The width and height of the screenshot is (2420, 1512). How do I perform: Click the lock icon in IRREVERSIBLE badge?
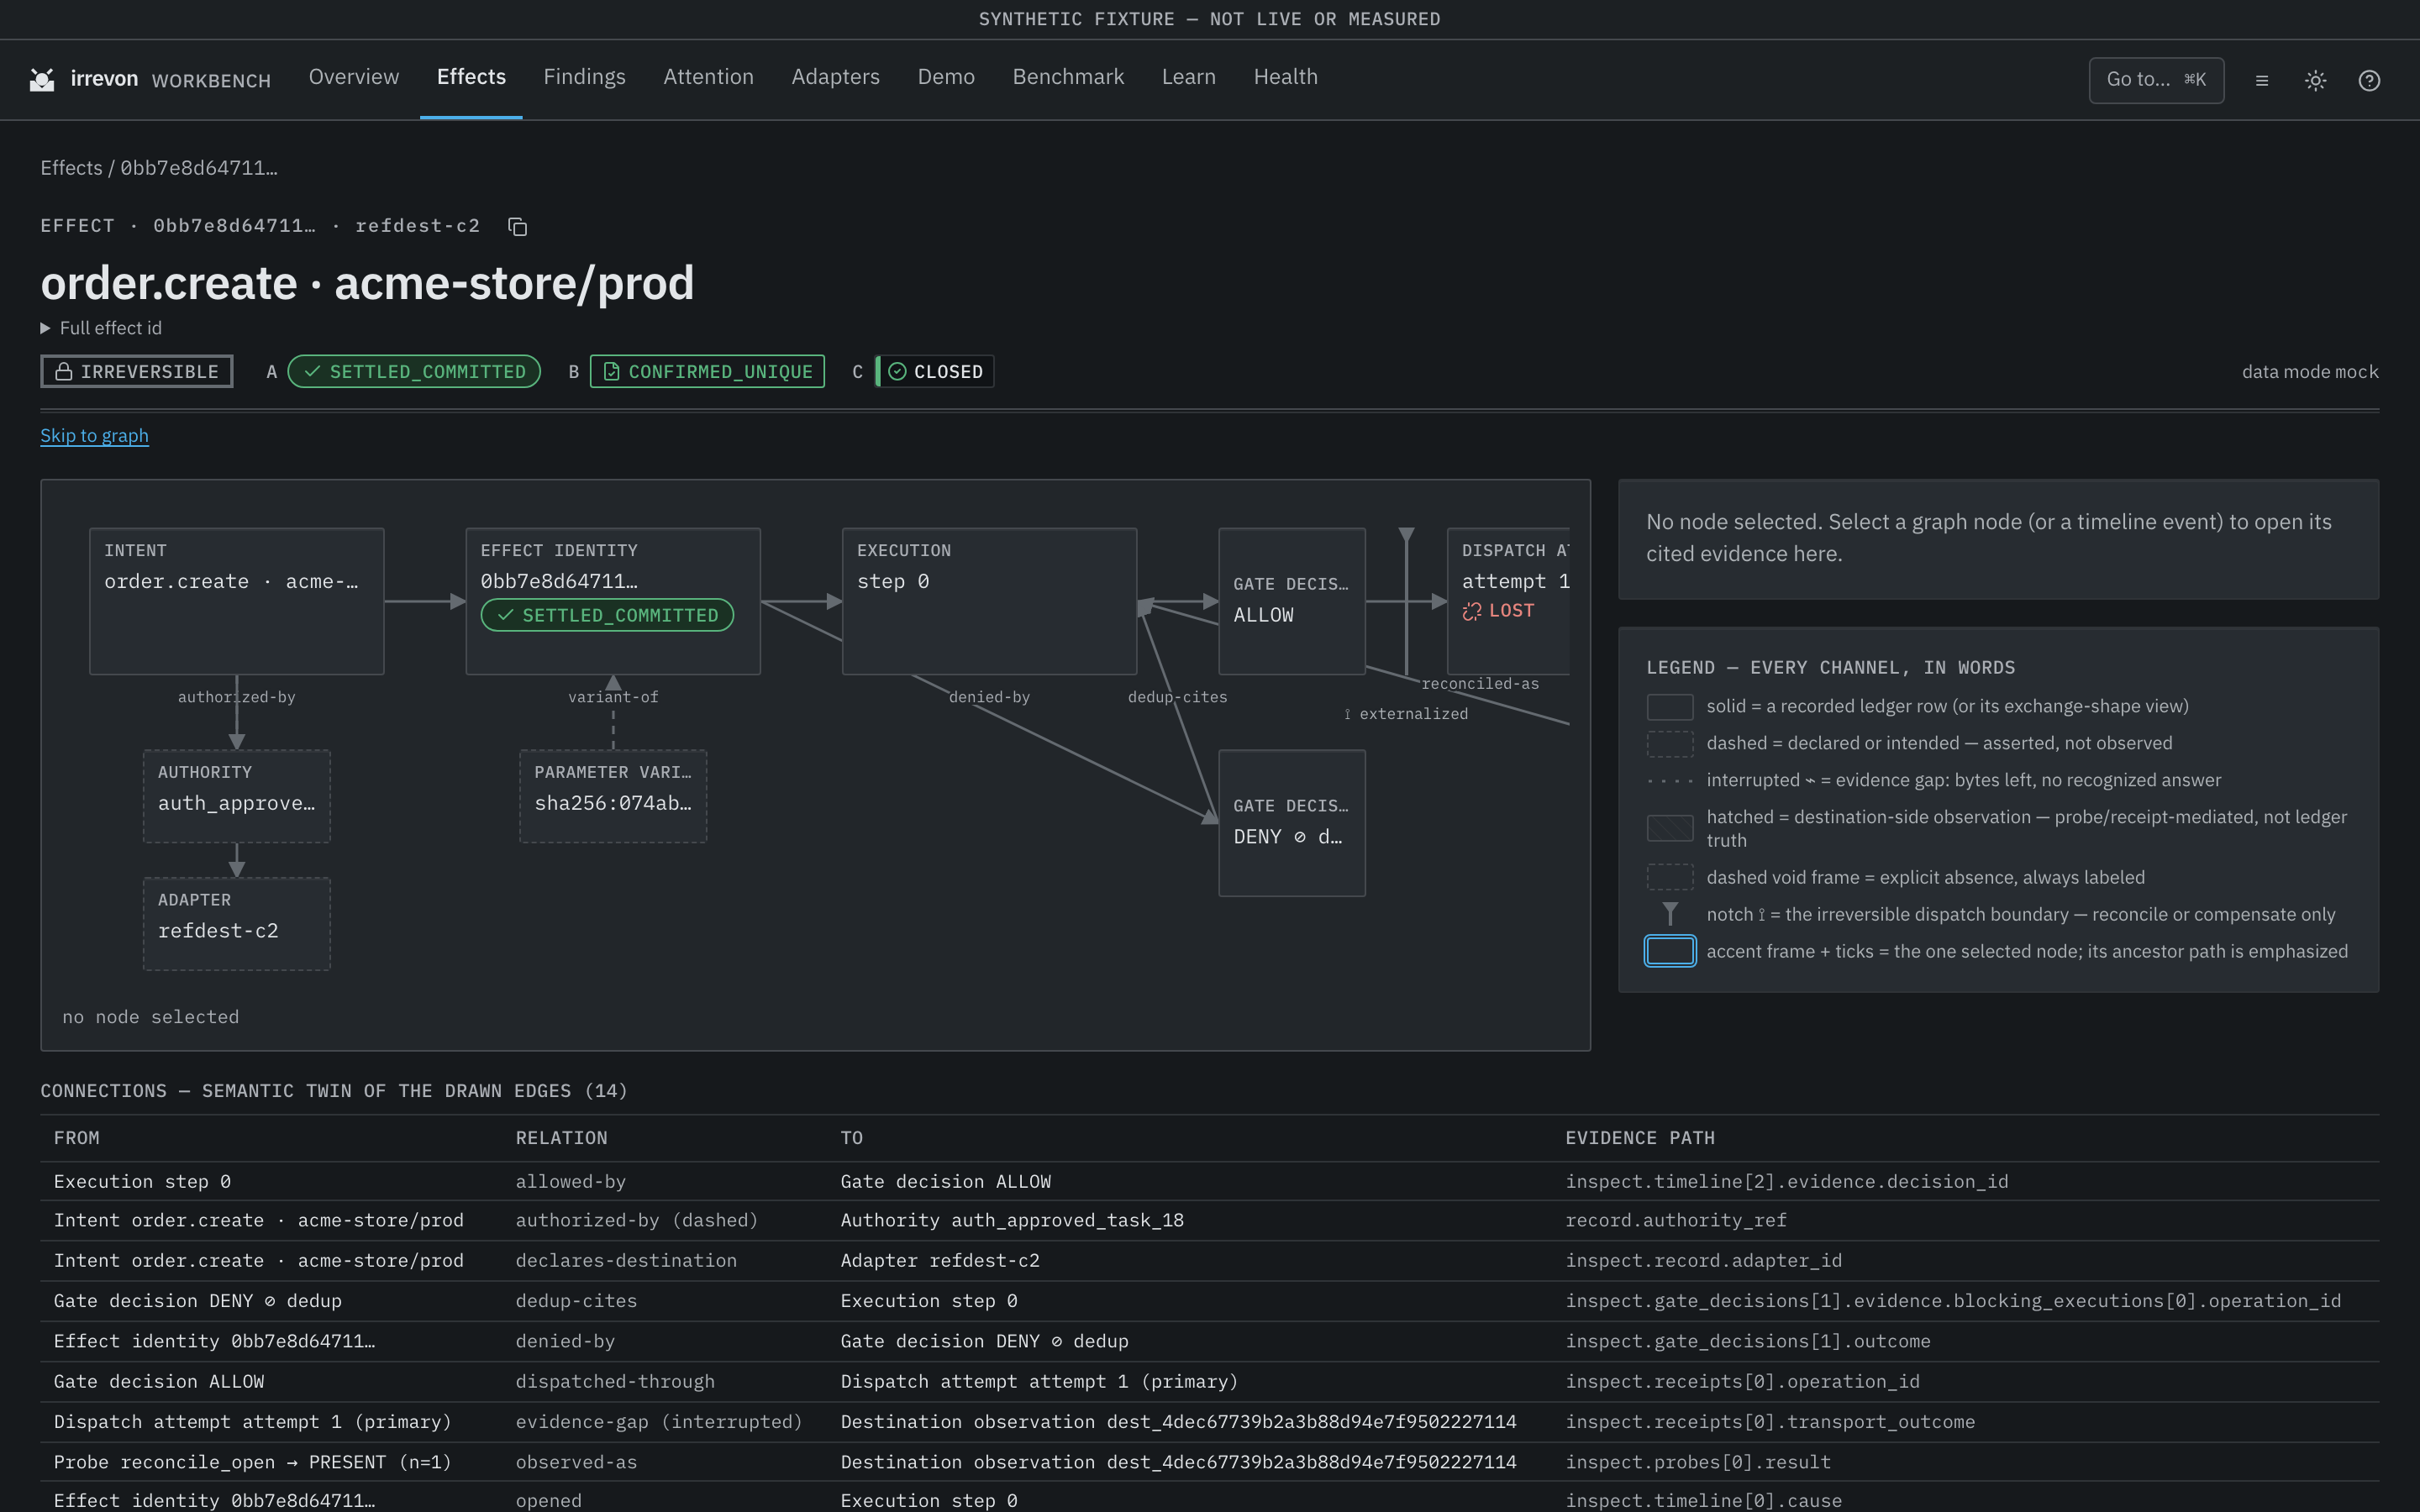click(64, 372)
